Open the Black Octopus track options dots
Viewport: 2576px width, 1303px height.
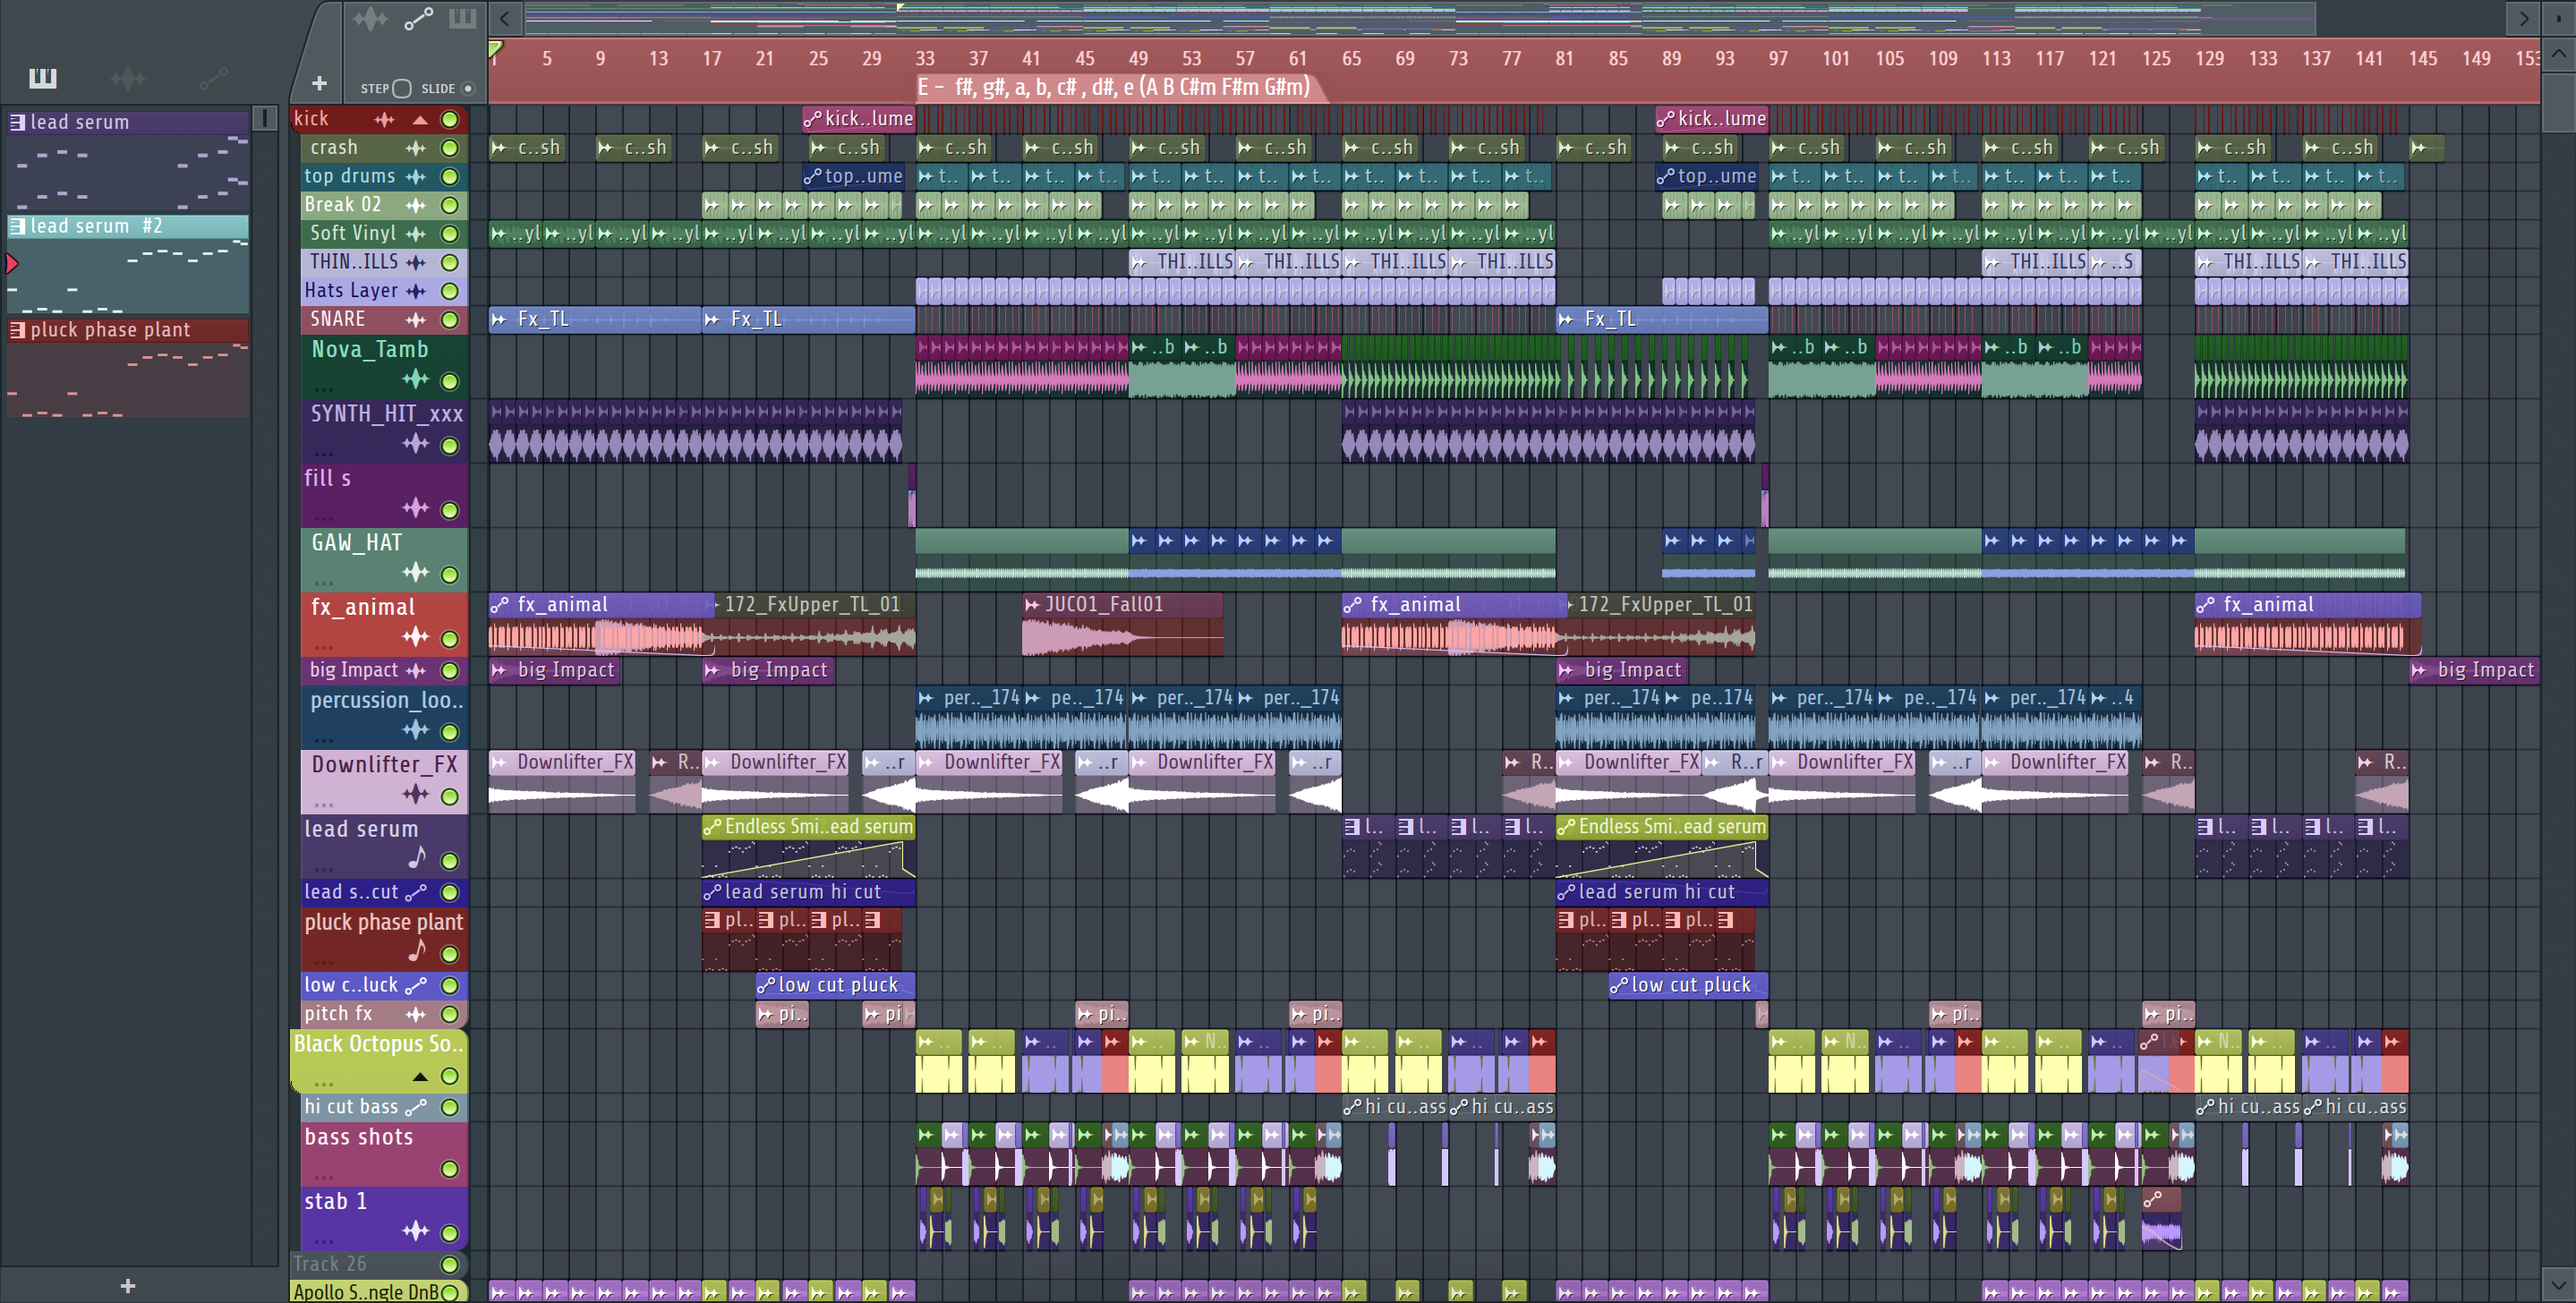coord(324,1084)
